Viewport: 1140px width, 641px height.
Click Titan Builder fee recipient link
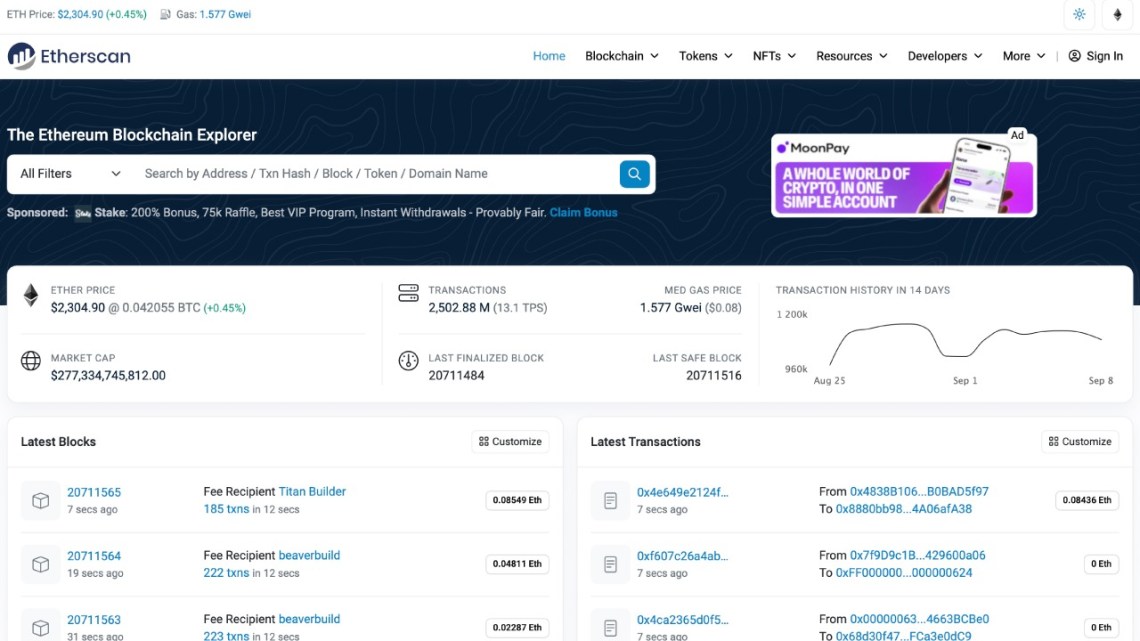[312, 491]
